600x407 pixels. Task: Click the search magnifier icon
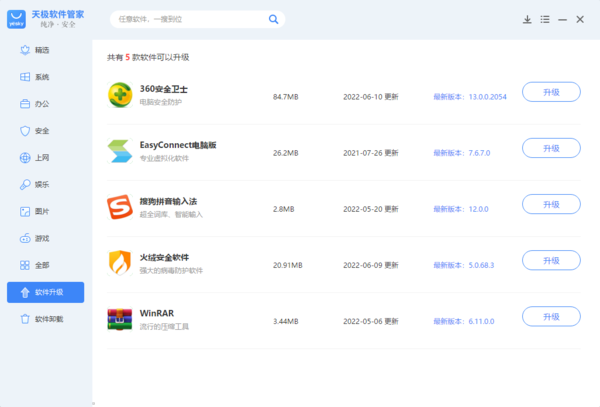pyautogui.click(x=273, y=19)
